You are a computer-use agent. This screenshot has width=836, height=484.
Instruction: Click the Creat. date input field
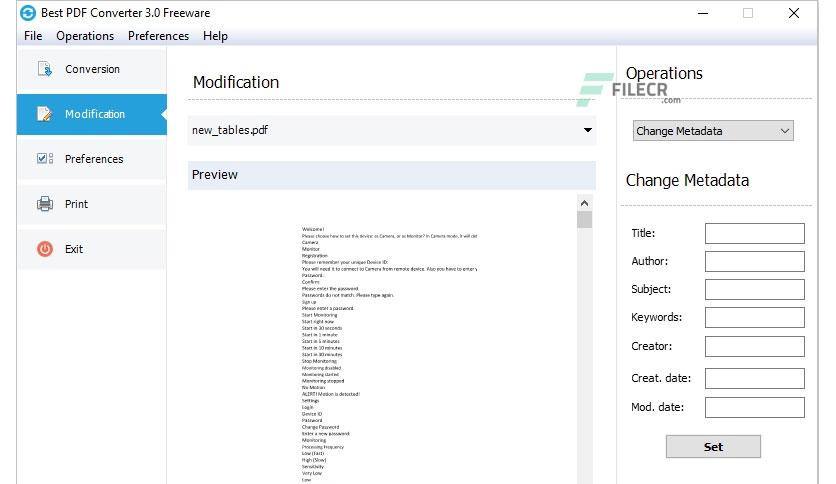tap(754, 378)
